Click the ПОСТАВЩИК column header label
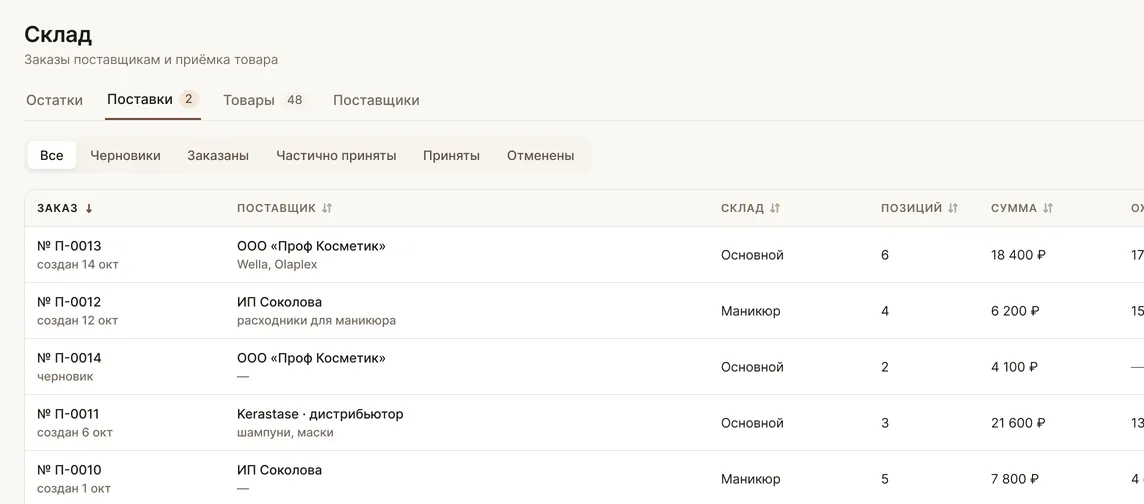The height and width of the screenshot is (504, 1144). pyautogui.click(x=277, y=209)
